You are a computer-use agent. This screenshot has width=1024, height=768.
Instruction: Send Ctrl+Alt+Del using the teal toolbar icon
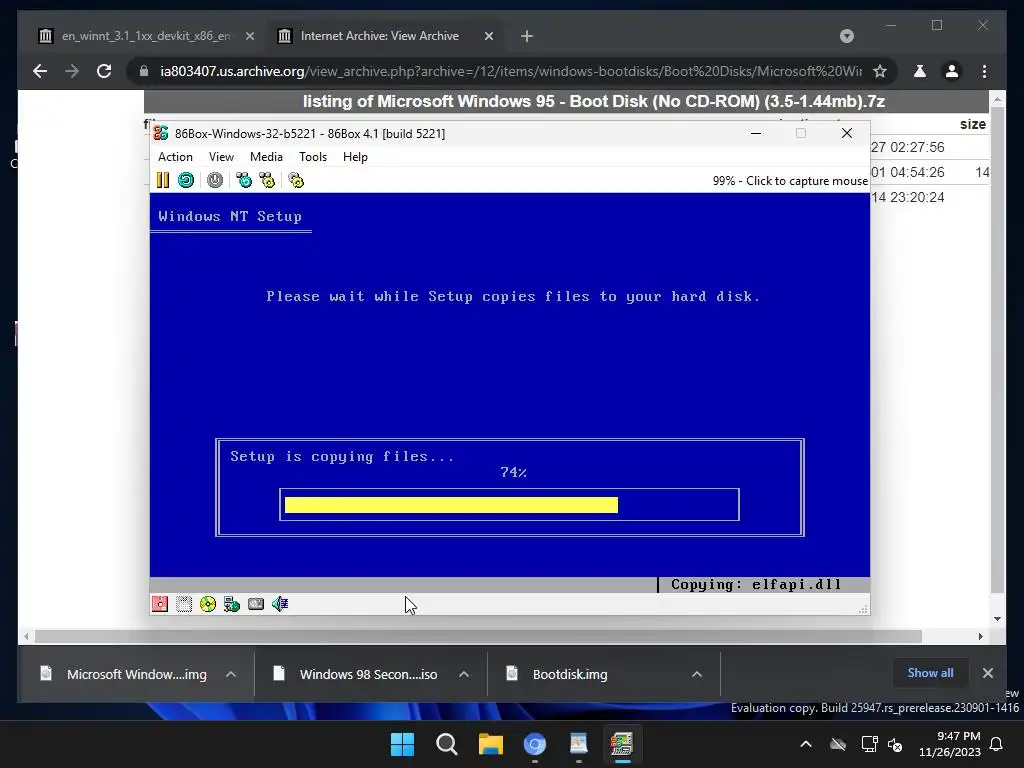click(x=244, y=180)
